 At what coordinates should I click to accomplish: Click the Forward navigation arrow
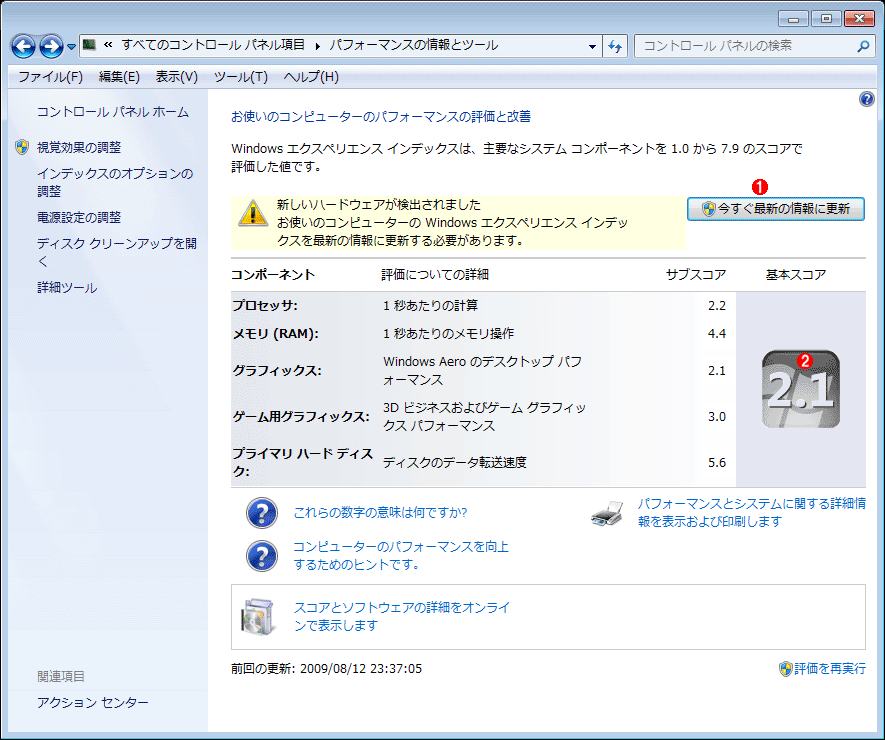pyautogui.click(x=51, y=46)
